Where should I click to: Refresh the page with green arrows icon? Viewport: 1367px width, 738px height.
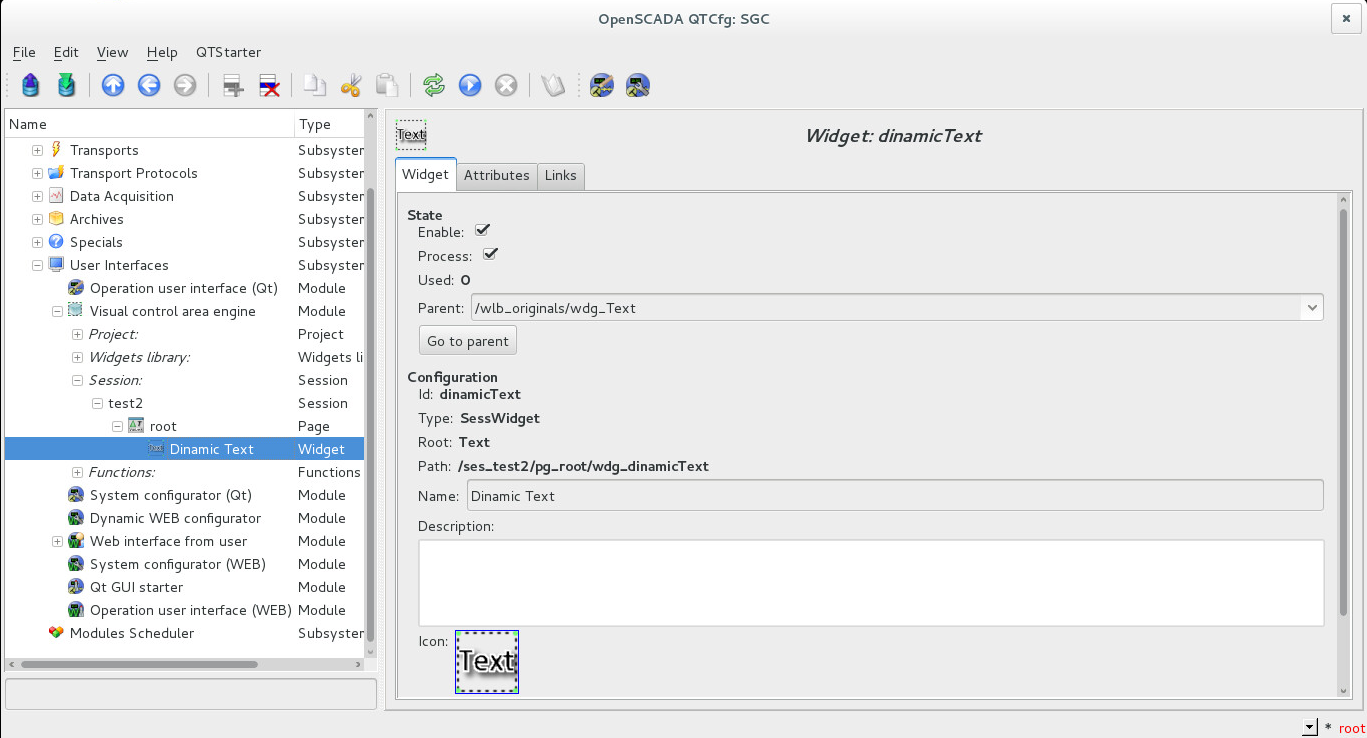[x=434, y=86]
